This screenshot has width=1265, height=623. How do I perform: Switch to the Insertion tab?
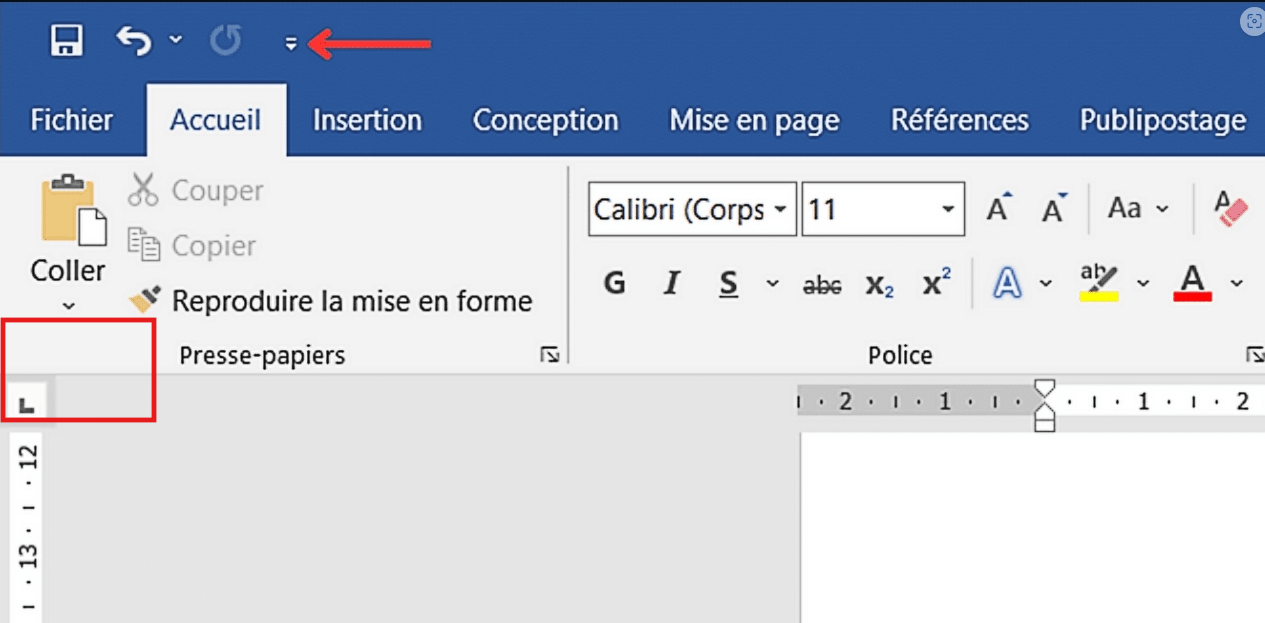367,120
